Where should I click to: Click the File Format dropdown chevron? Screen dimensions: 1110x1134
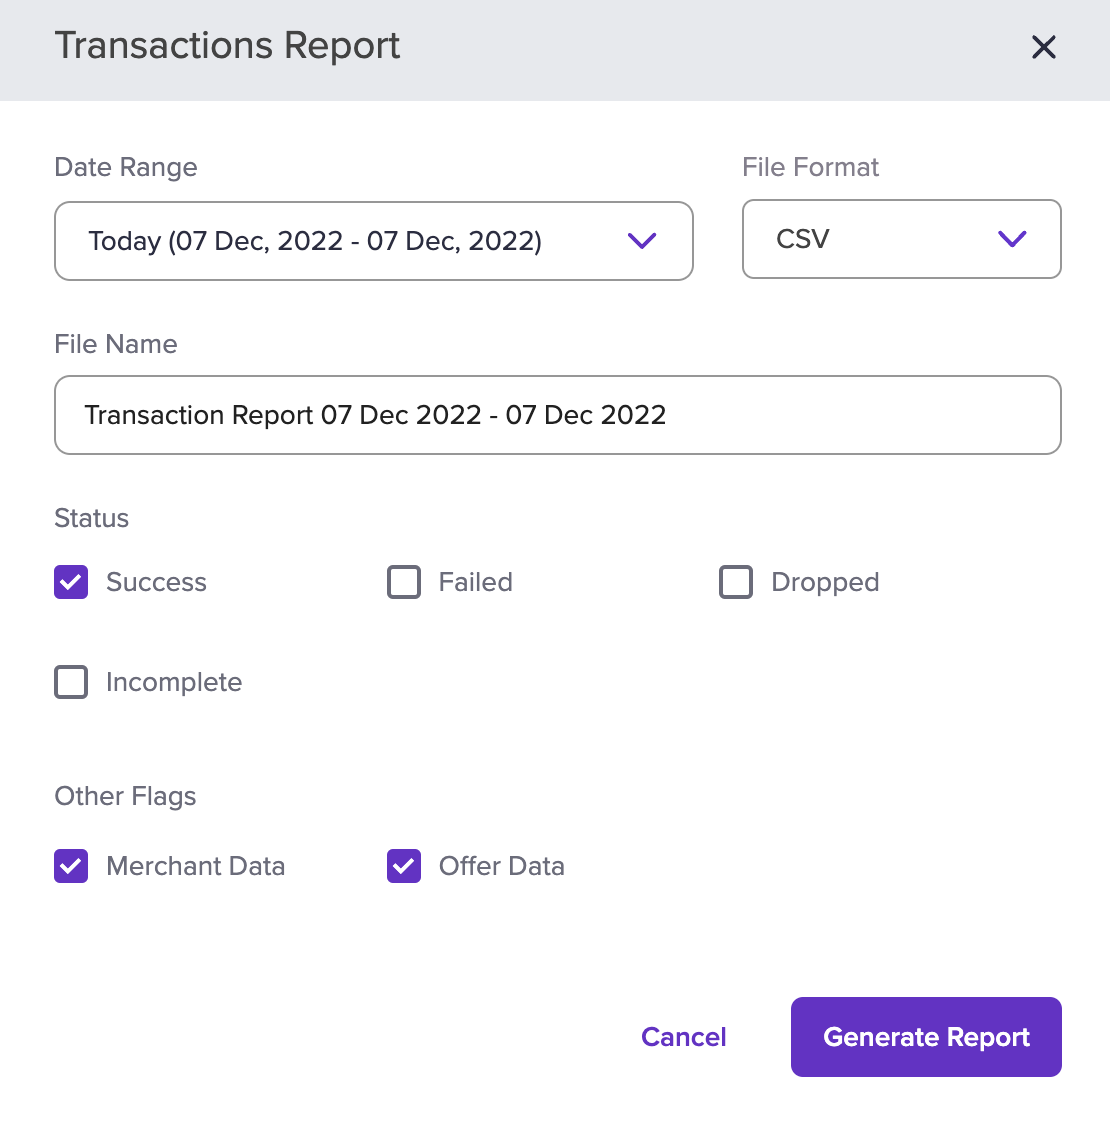pyautogui.click(x=1012, y=239)
